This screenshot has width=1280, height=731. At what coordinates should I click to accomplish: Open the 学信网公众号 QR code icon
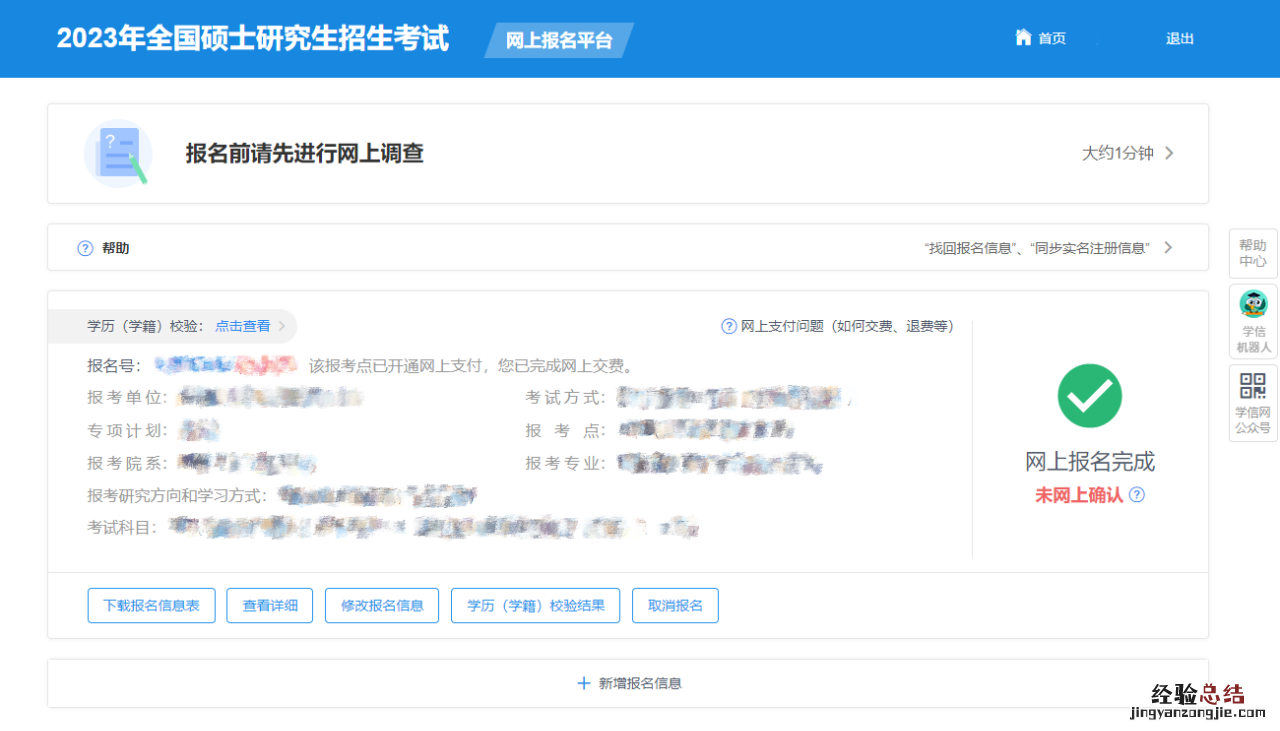point(1253,386)
